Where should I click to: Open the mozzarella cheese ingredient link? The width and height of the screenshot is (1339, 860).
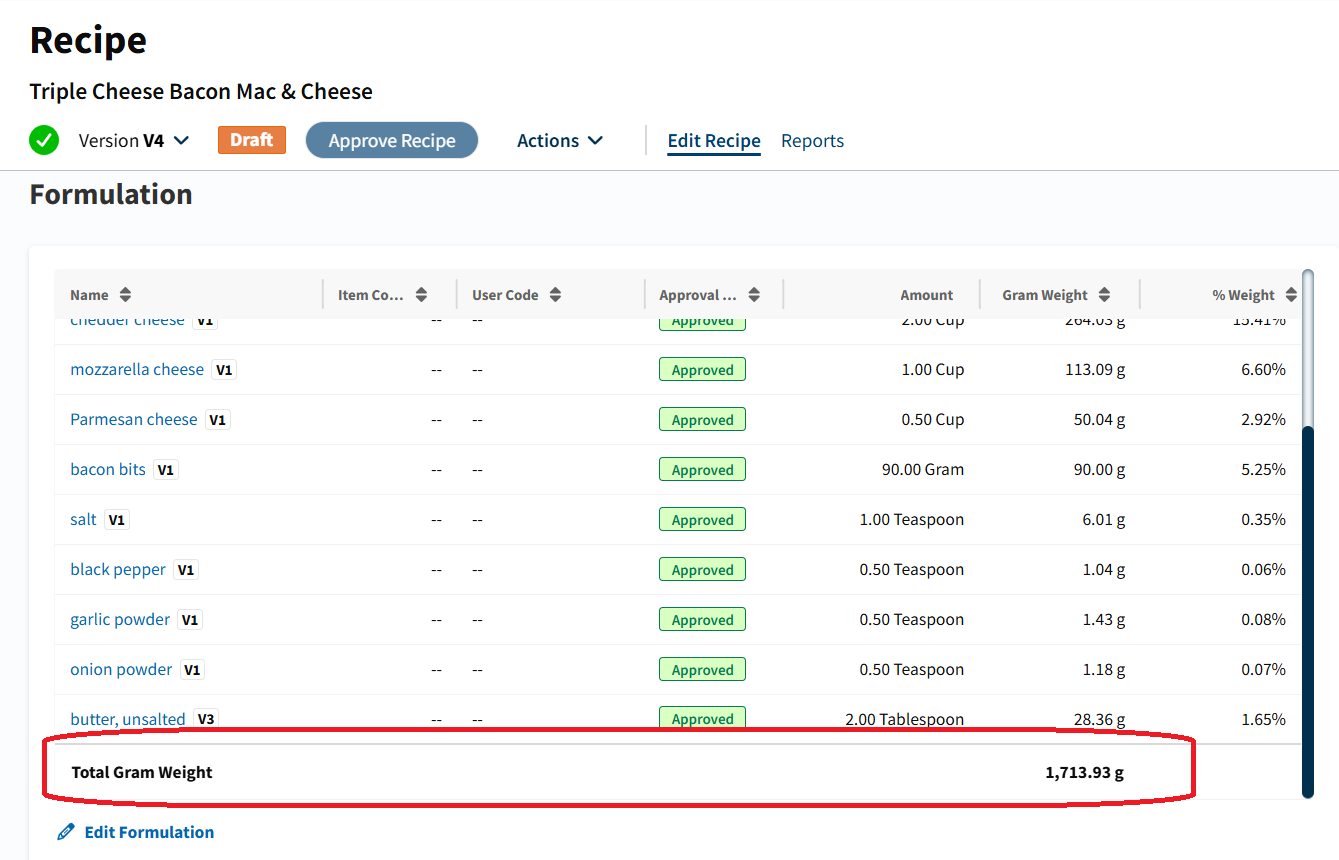[137, 369]
